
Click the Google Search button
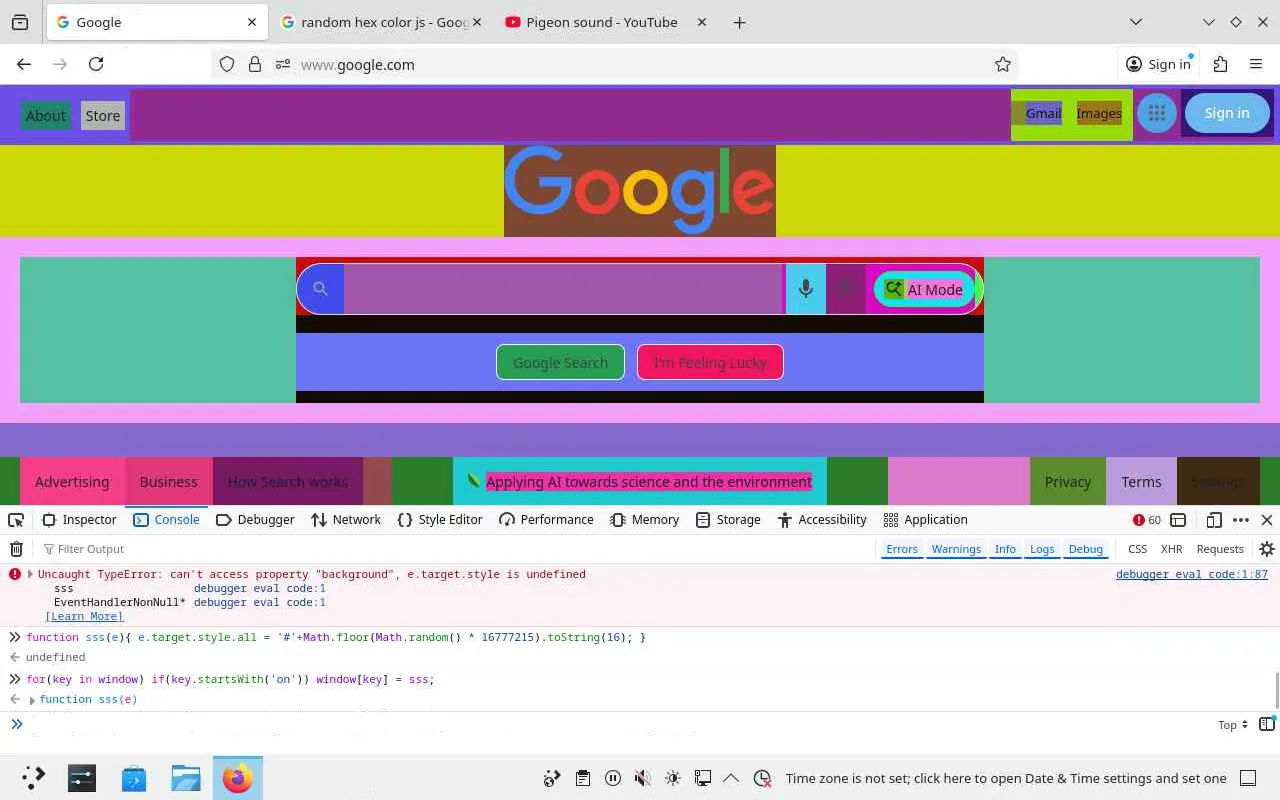pos(560,362)
